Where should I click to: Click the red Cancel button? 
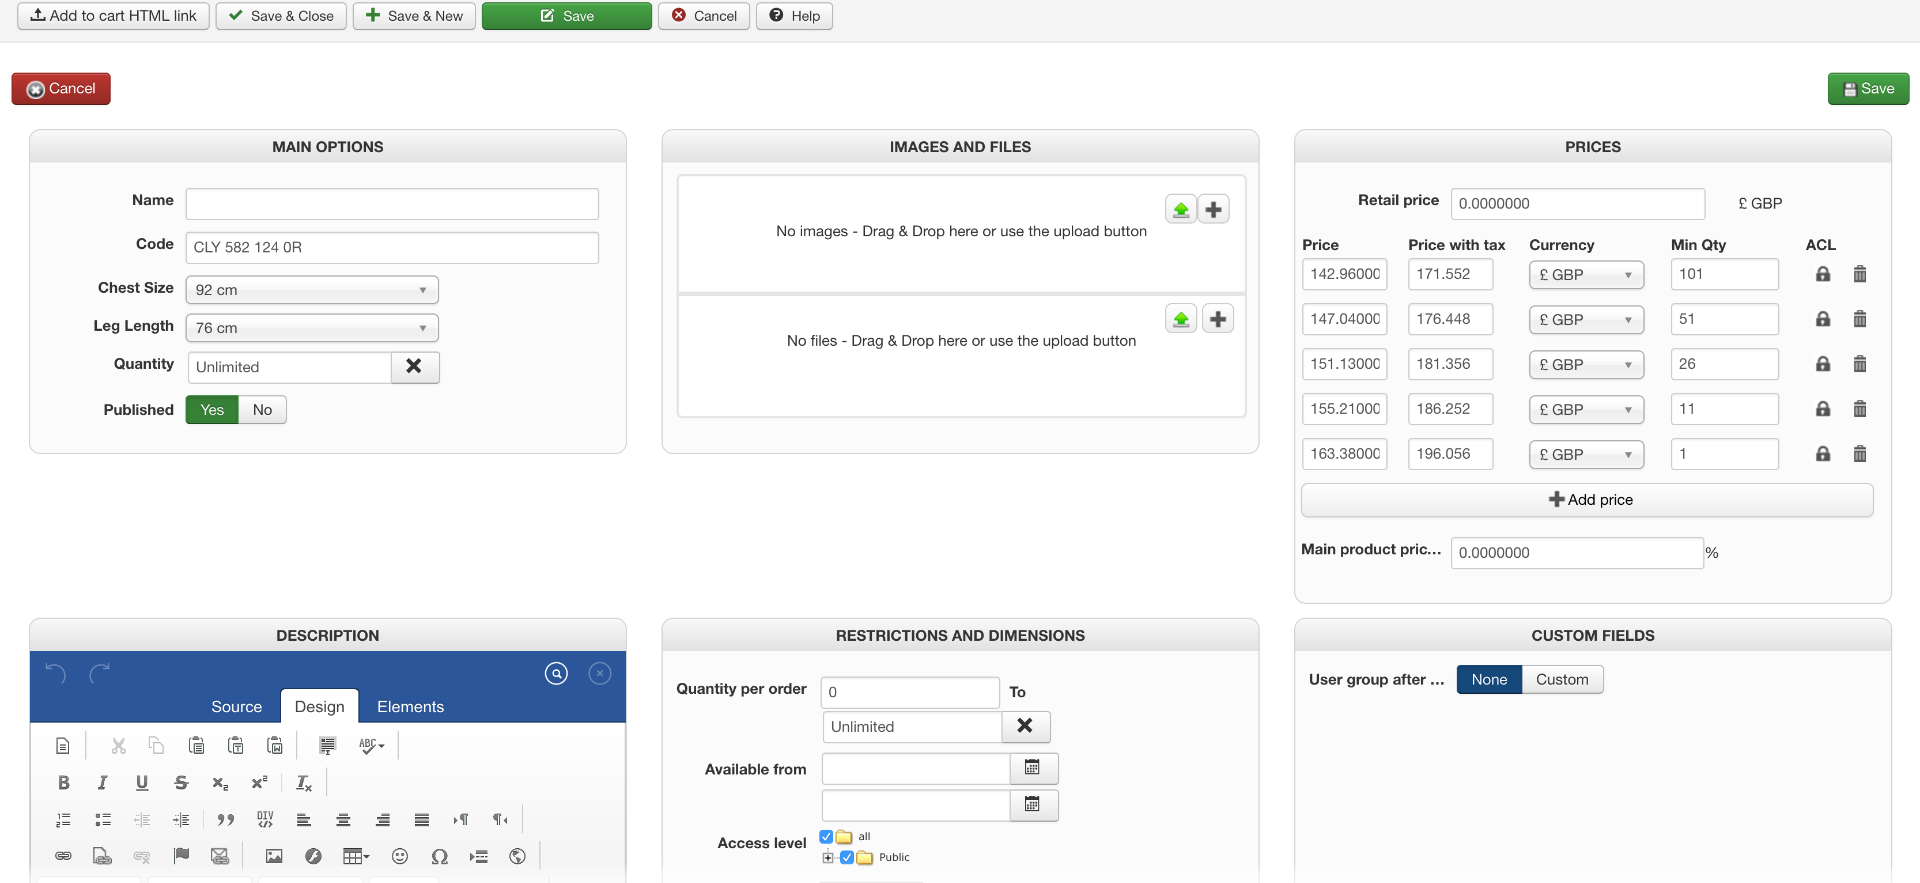(x=61, y=89)
